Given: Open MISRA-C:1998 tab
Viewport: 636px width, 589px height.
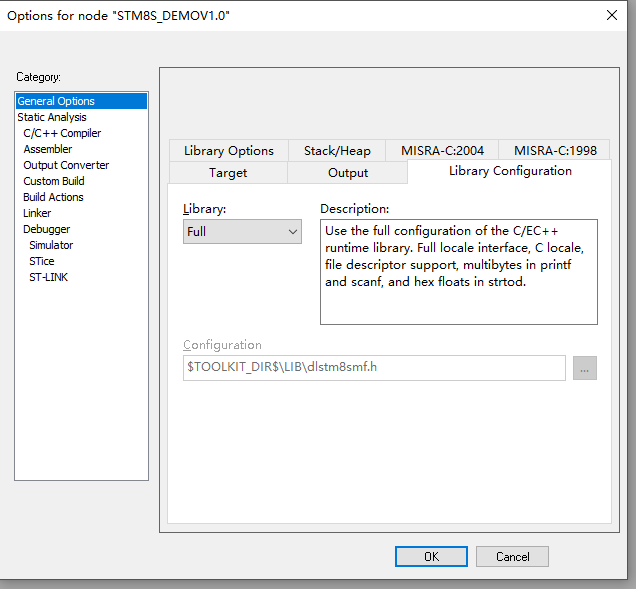Looking at the screenshot, I should (x=555, y=150).
